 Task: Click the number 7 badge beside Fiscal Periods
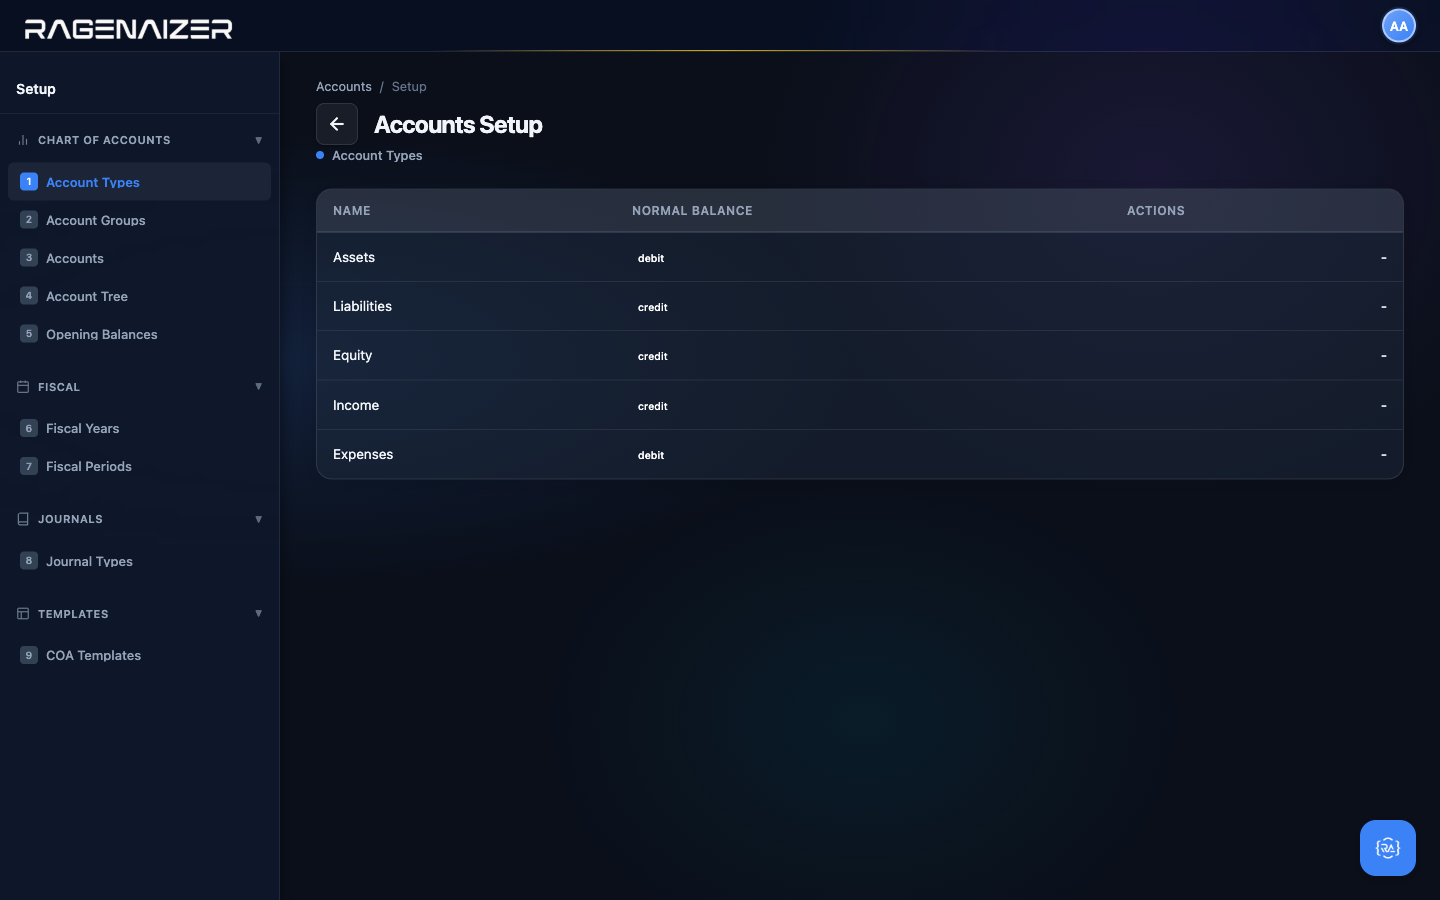[29, 466]
